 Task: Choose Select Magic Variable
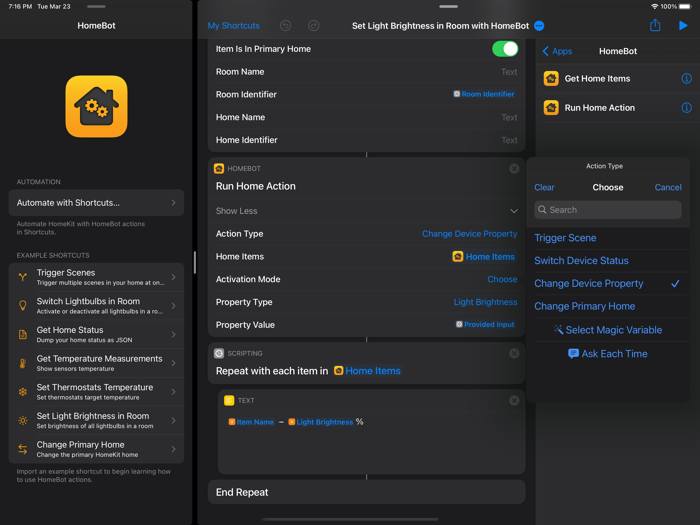[608, 330]
